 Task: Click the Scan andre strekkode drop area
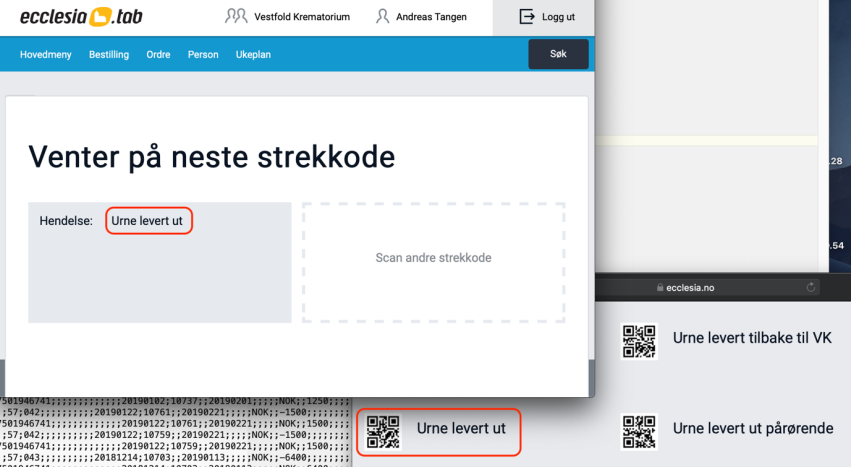tap(434, 263)
